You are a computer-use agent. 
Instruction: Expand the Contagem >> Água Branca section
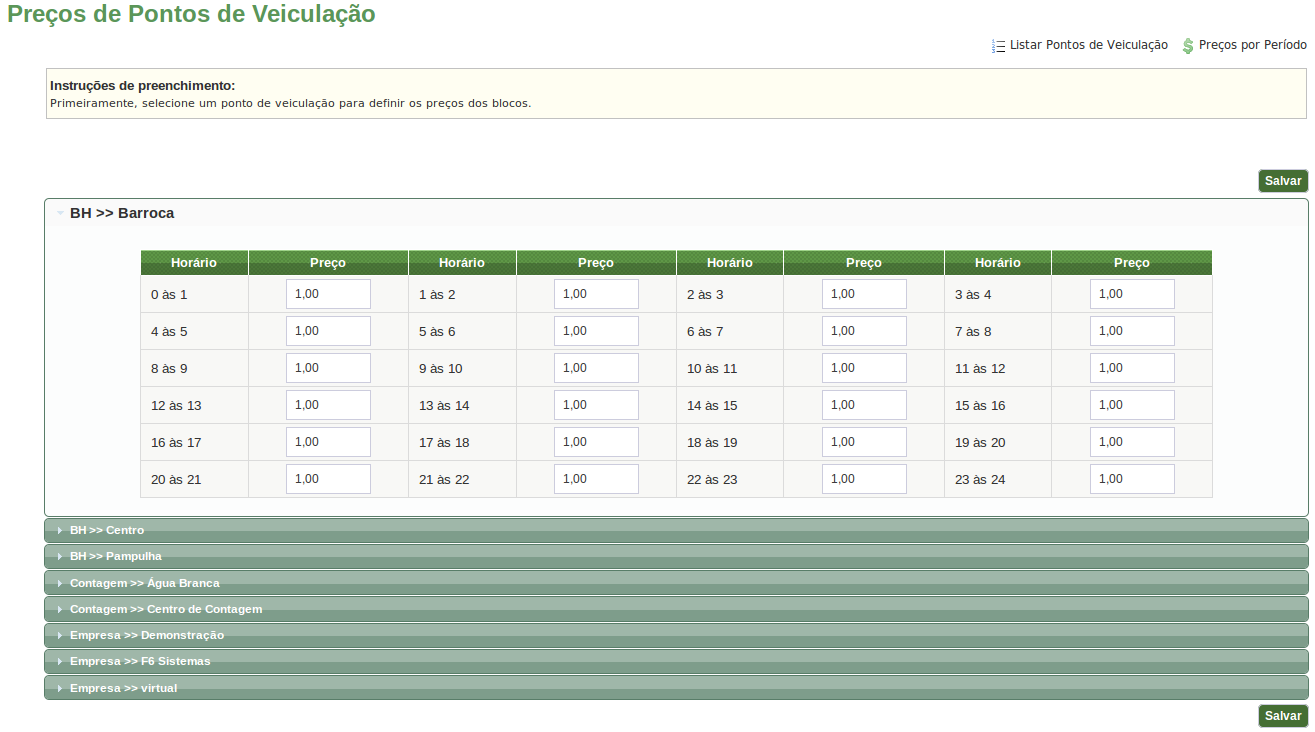(x=676, y=583)
